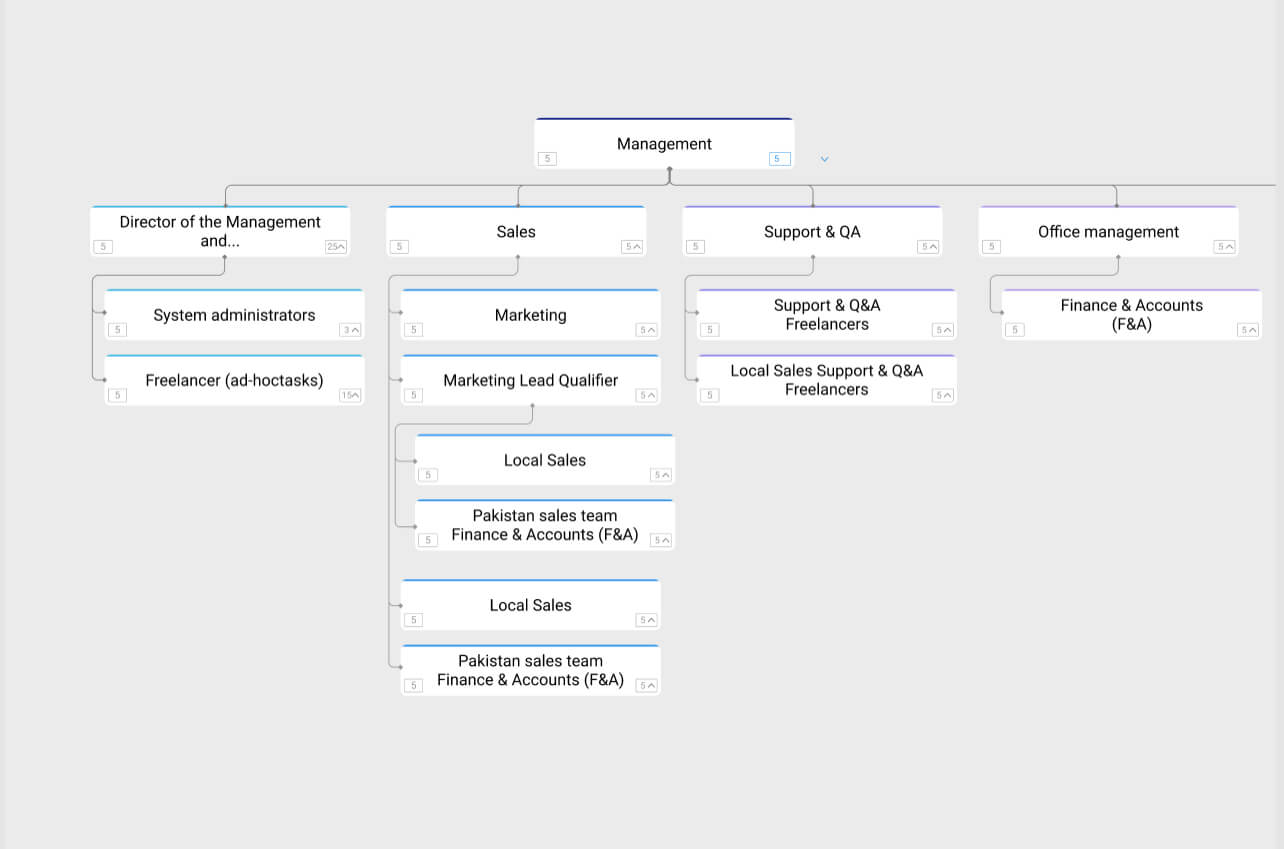The width and height of the screenshot is (1284, 849).
Task: Select the Office management card title
Action: (1108, 232)
